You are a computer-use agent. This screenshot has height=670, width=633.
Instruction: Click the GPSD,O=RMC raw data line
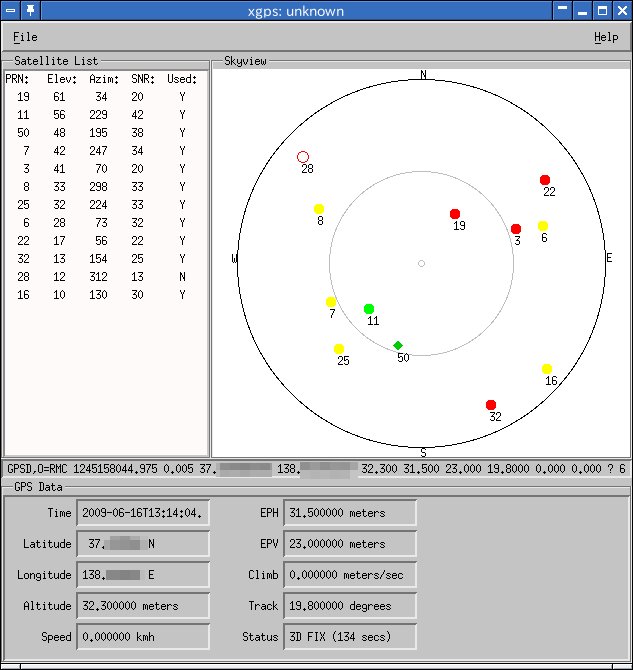(x=316, y=469)
